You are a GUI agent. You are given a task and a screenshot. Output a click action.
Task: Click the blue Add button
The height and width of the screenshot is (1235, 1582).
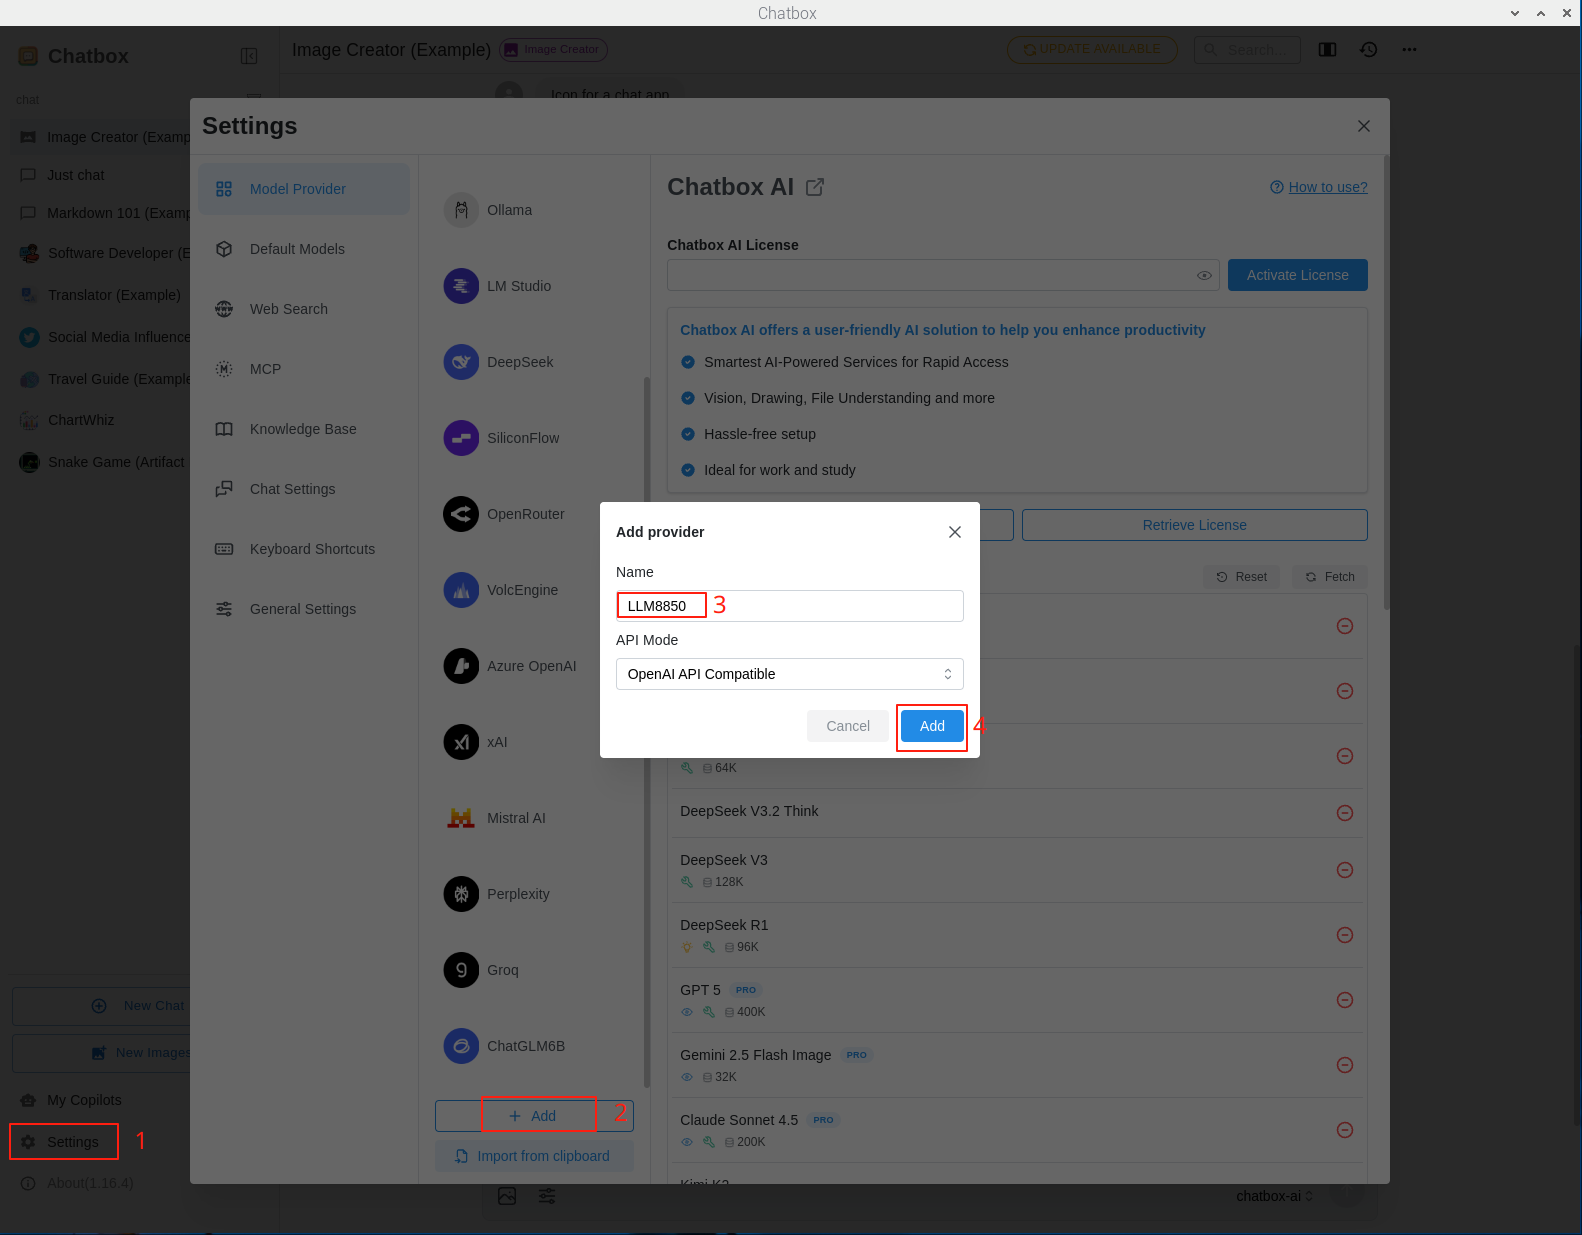932,726
